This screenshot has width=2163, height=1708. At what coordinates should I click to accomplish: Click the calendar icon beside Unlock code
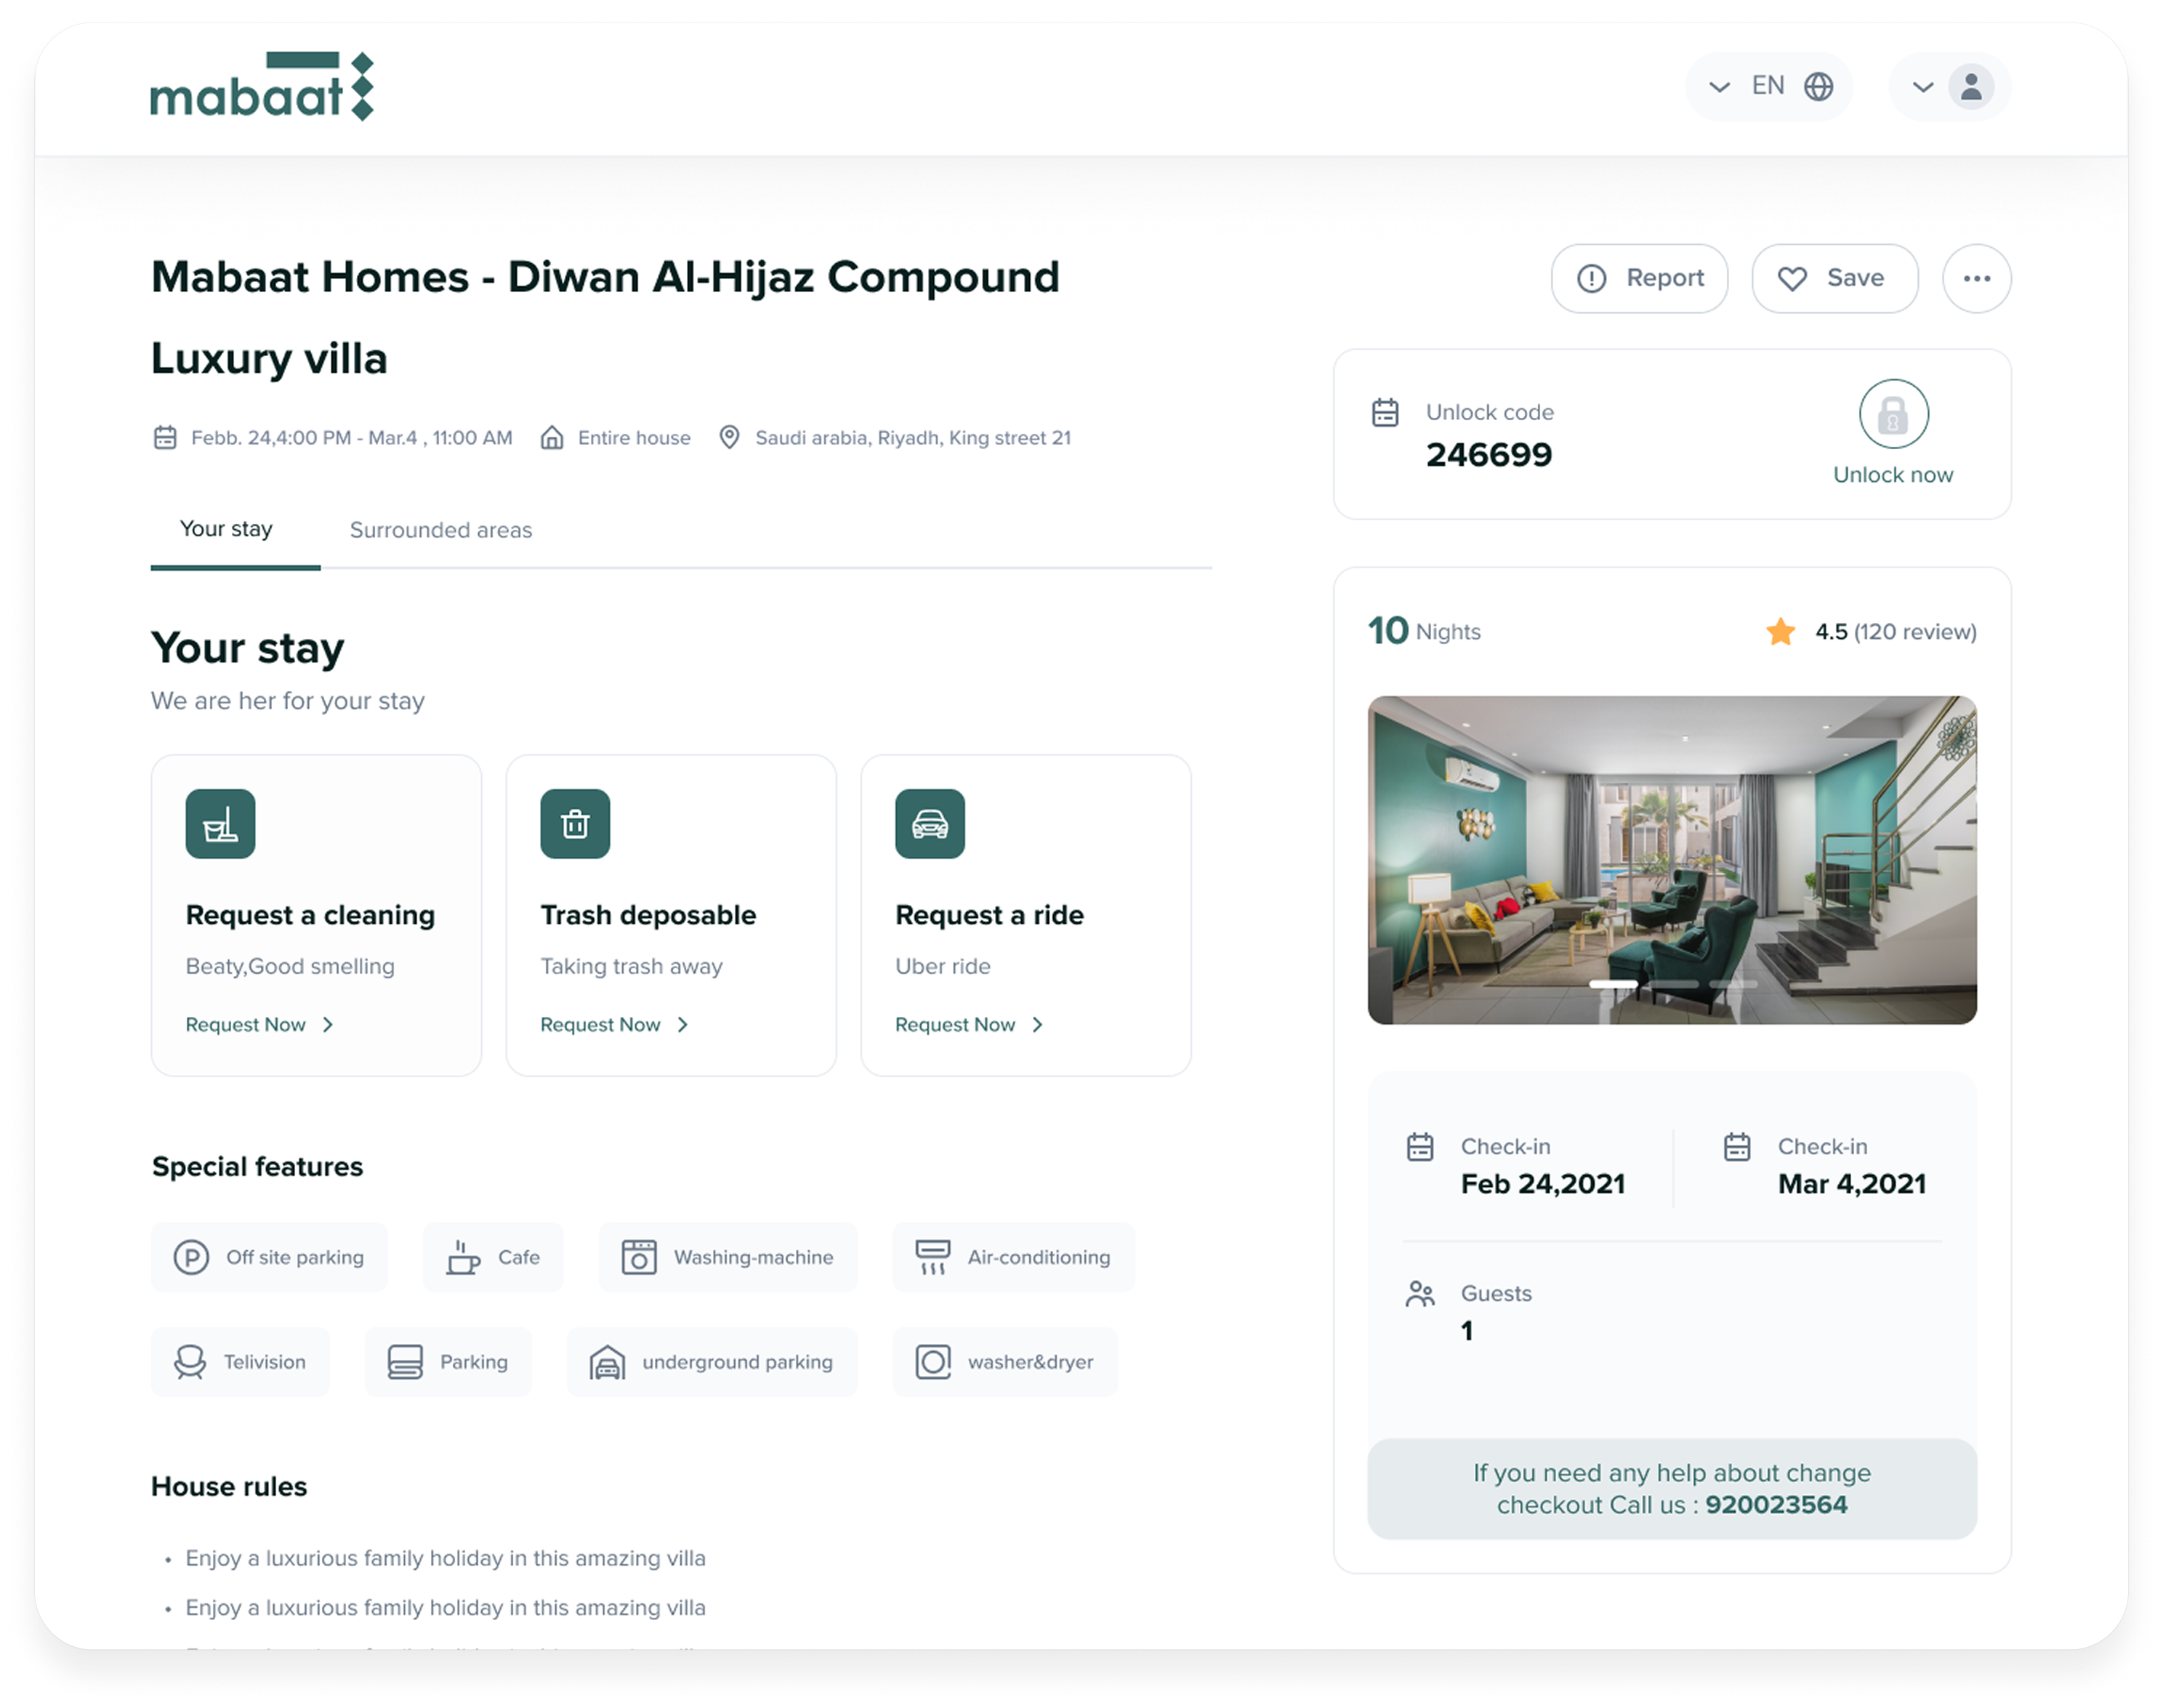point(1385,411)
